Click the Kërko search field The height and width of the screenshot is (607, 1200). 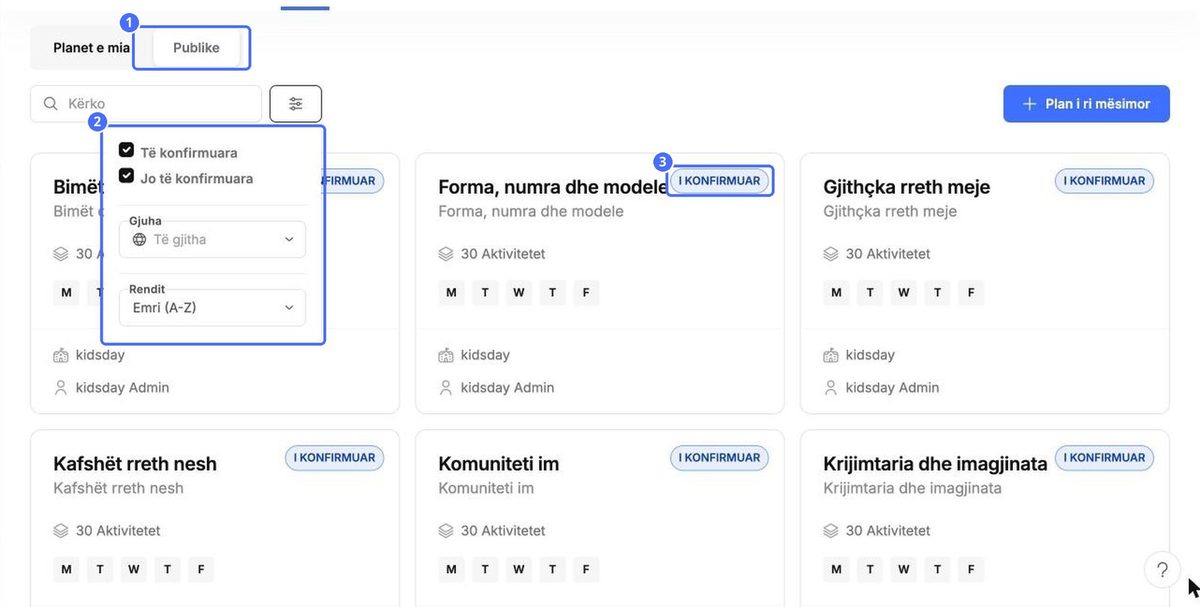(x=146, y=104)
